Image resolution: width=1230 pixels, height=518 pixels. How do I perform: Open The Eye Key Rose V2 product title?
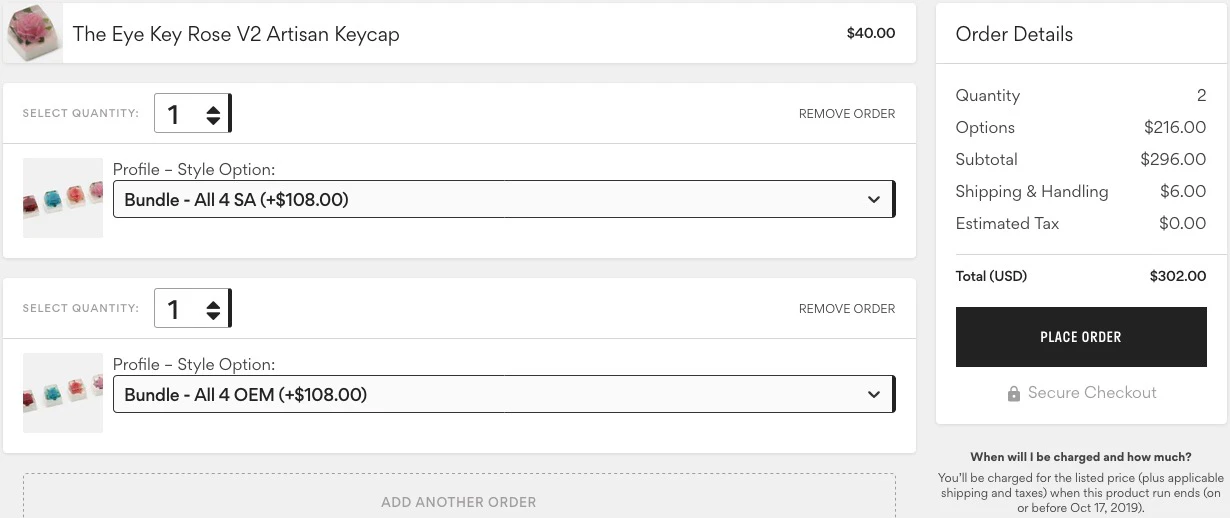click(x=236, y=34)
